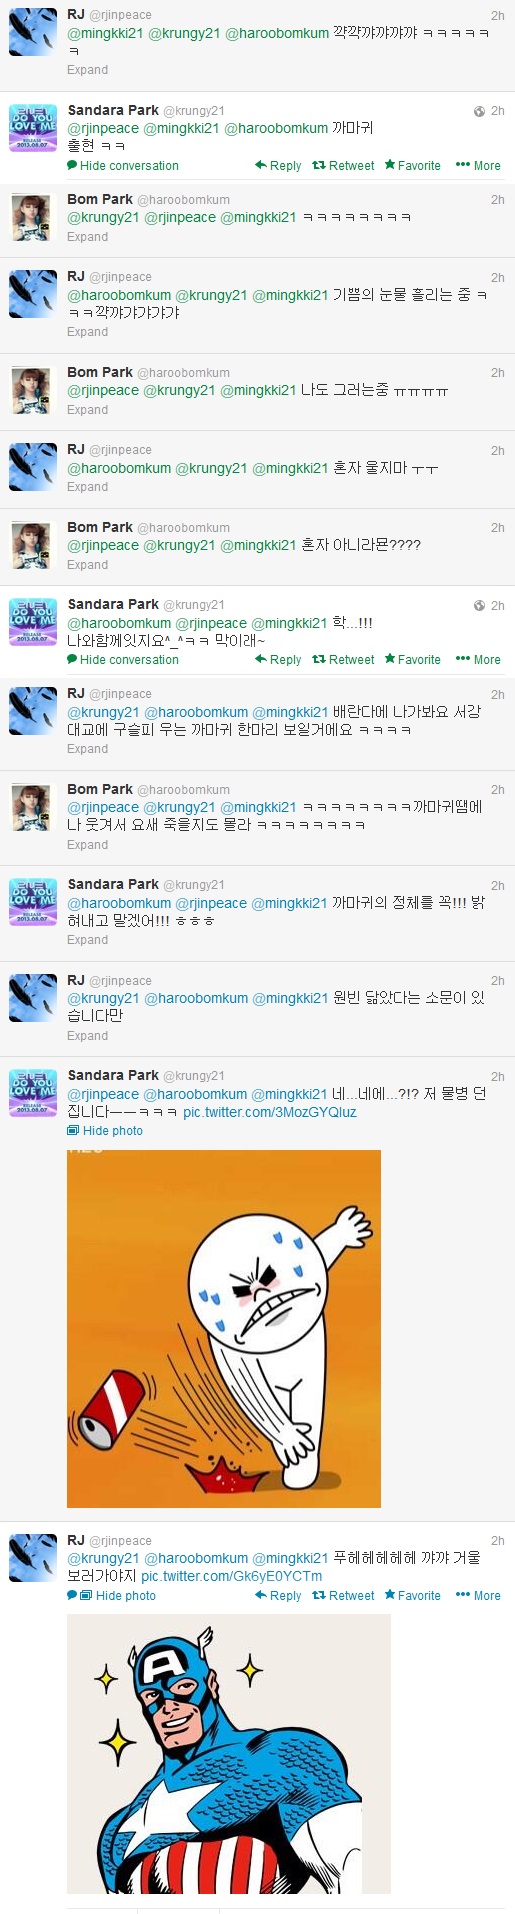
Task: Favorite Sandara's tweet with the ^_^ emoticon
Action: (412, 660)
